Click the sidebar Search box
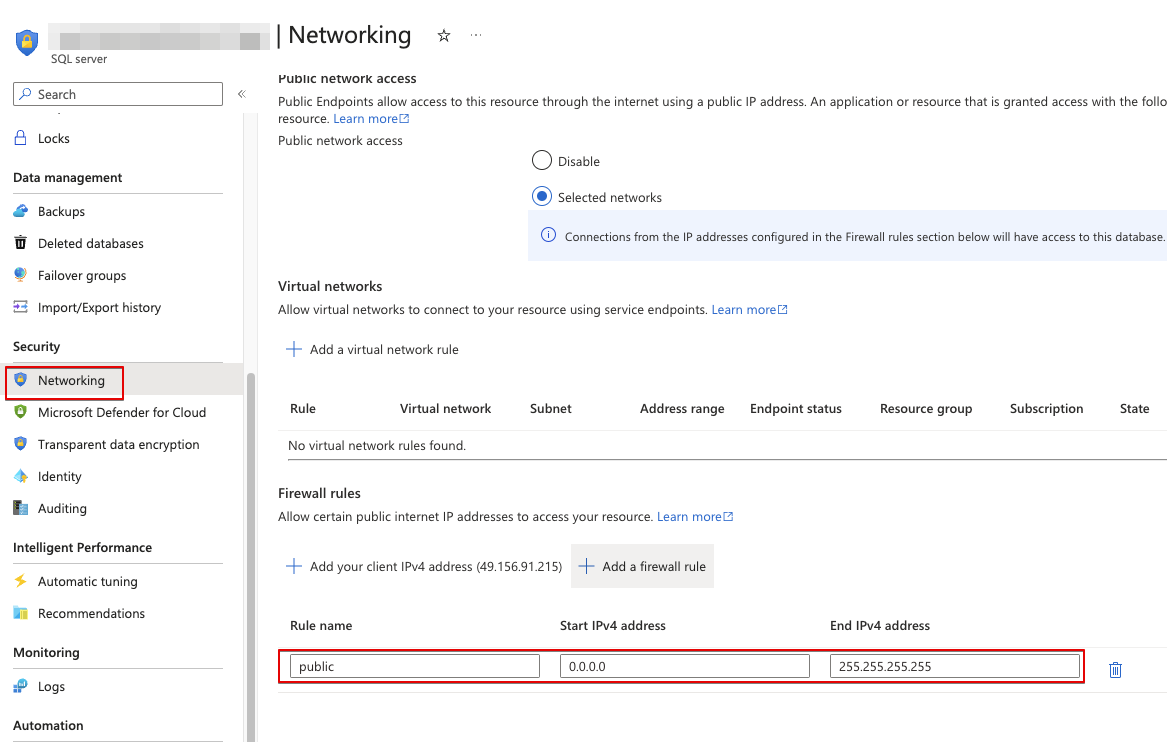The width and height of the screenshot is (1167, 742). (x=118, y=94)
